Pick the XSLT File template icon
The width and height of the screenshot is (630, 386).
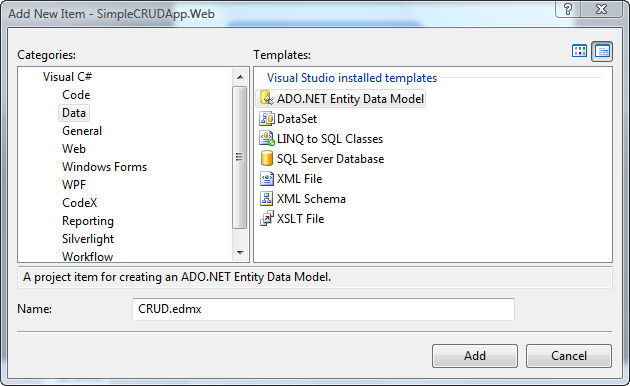point(267,219)
